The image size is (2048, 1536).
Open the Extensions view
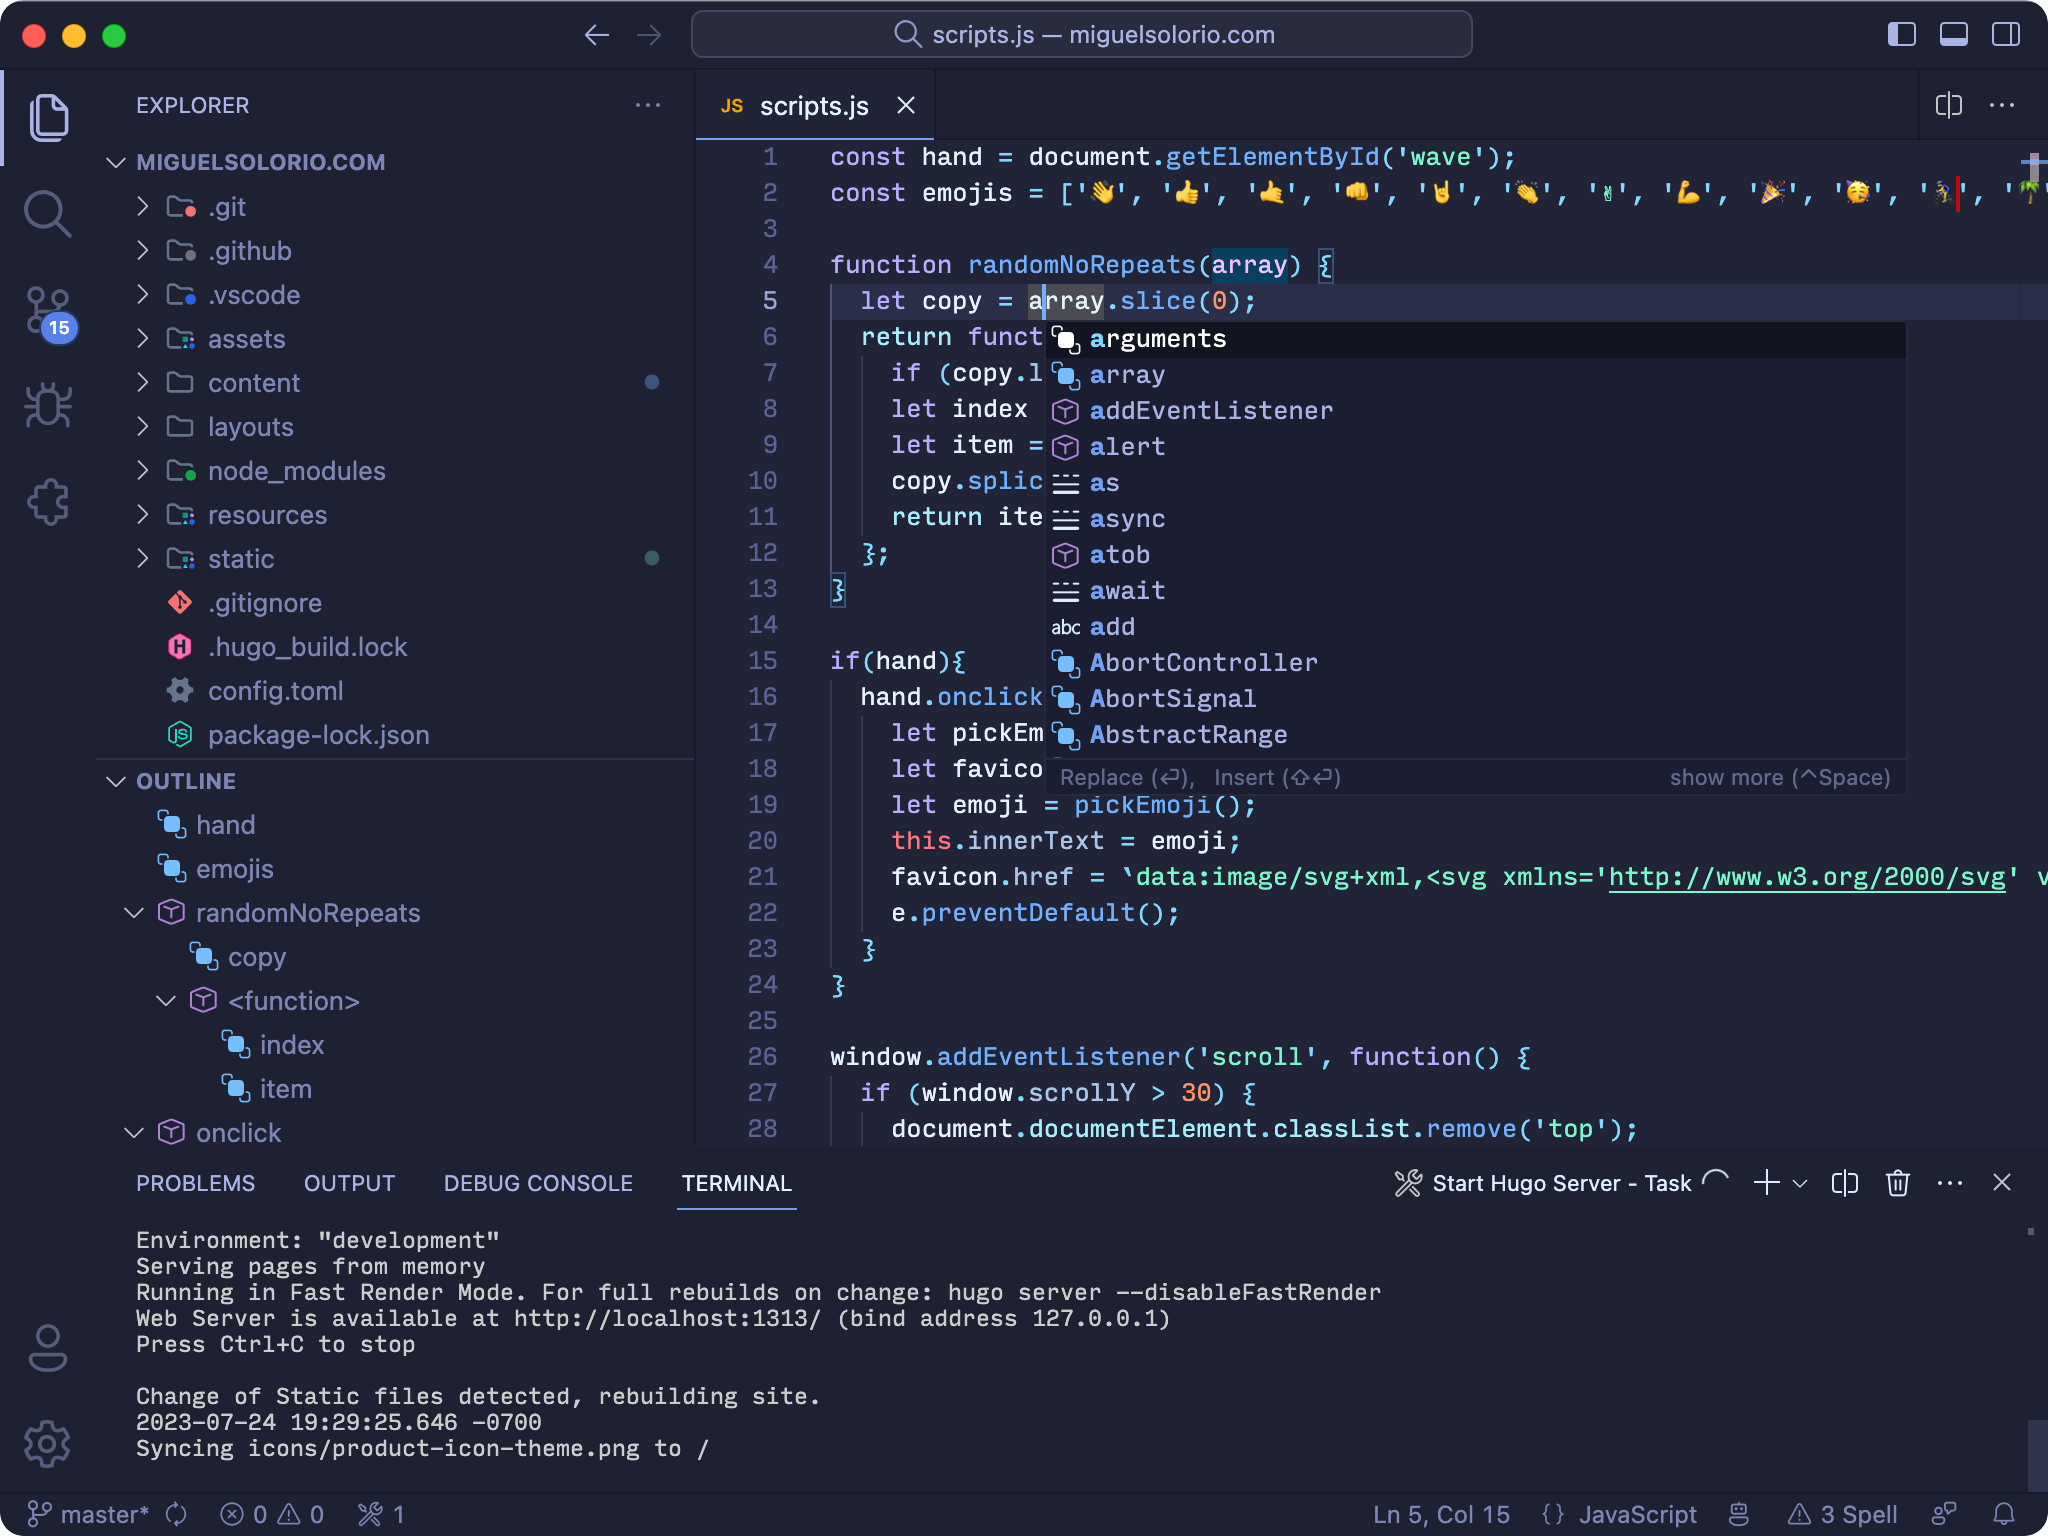48,501
